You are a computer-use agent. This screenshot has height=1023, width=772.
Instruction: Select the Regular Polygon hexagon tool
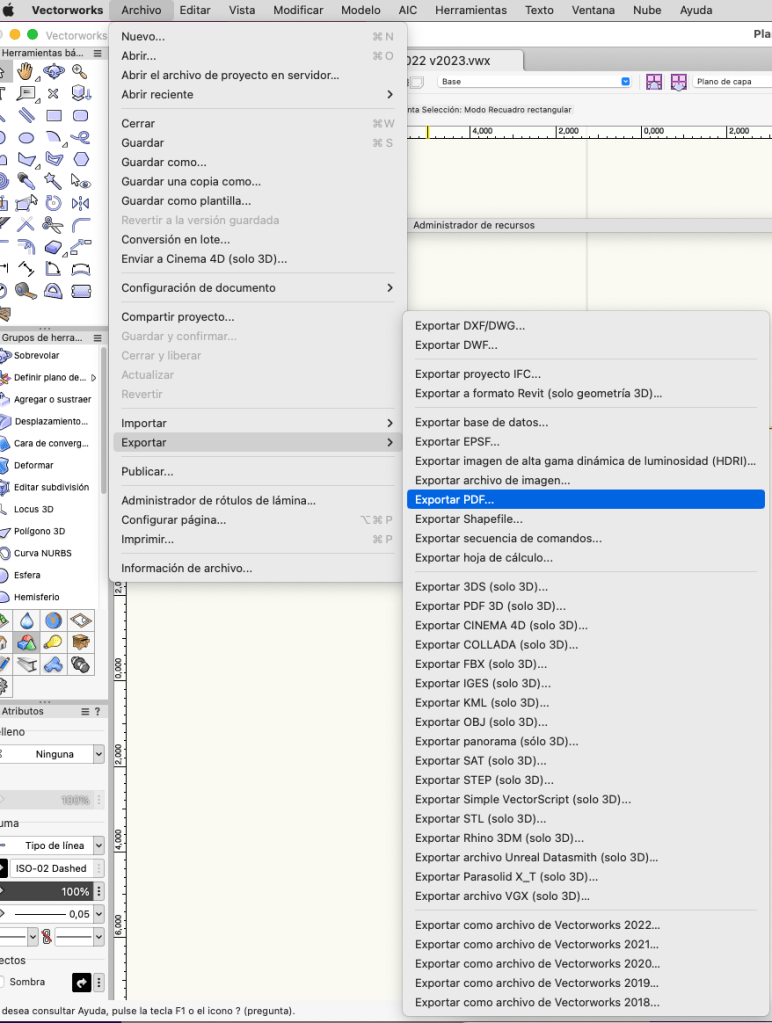pyautogui.click(x=81, y=159)
